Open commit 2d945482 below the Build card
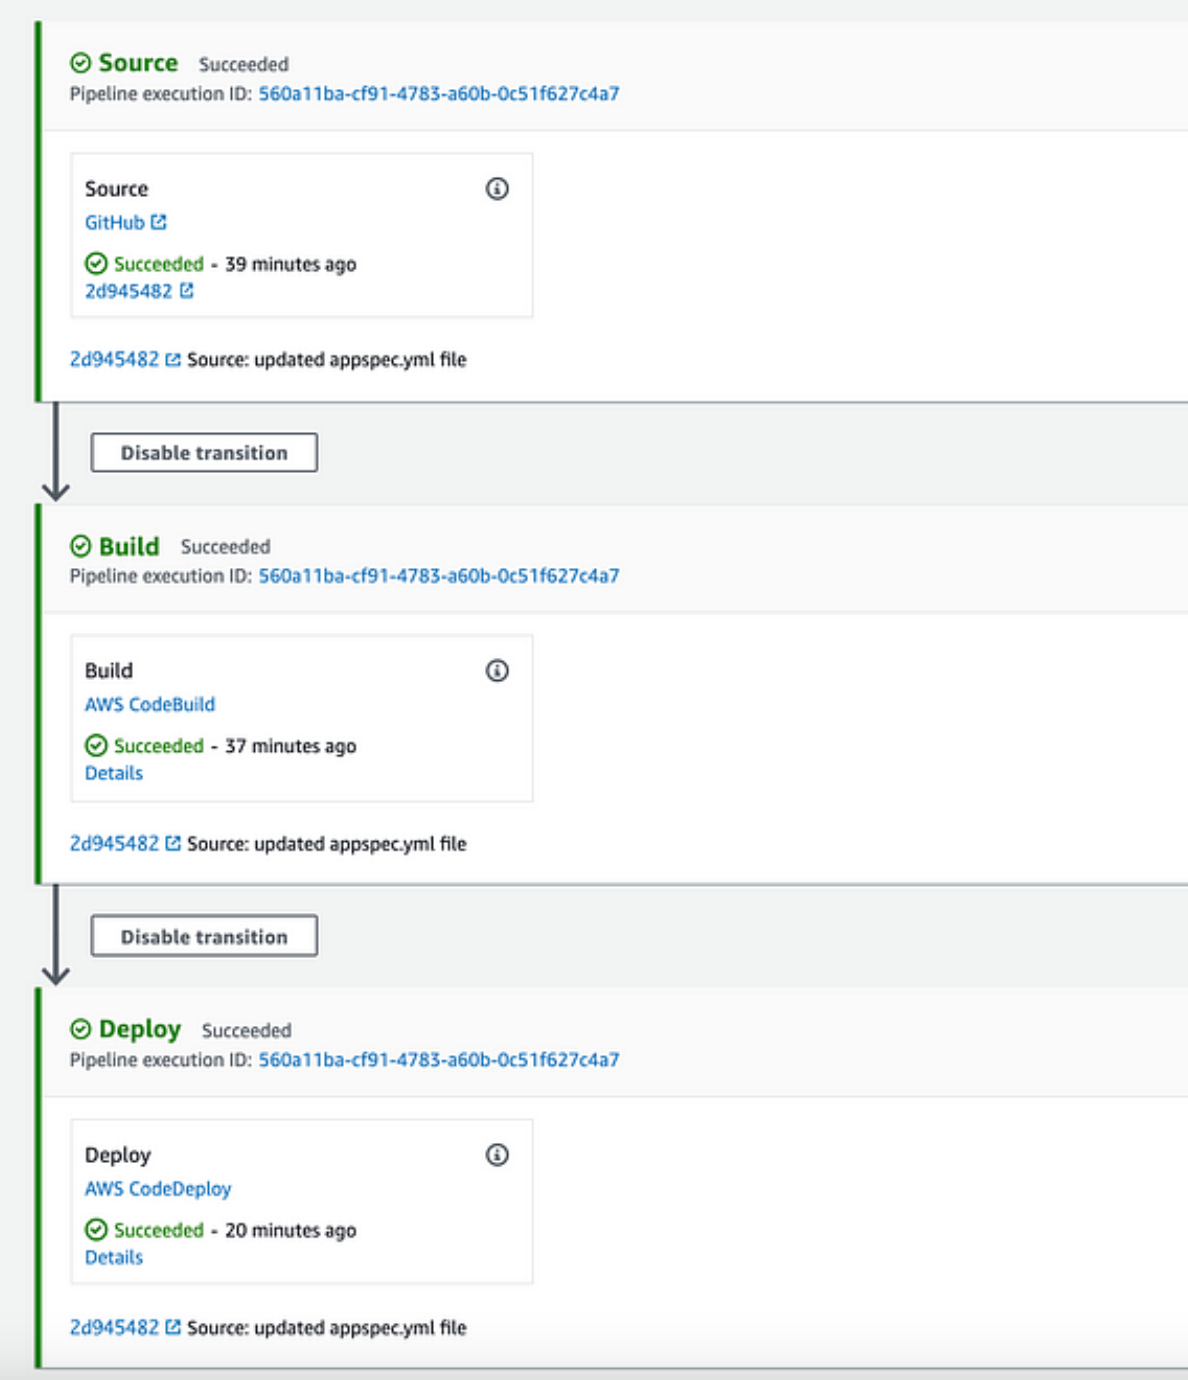This screenshot has width=1188, height=1380. (x=114, y=843)
